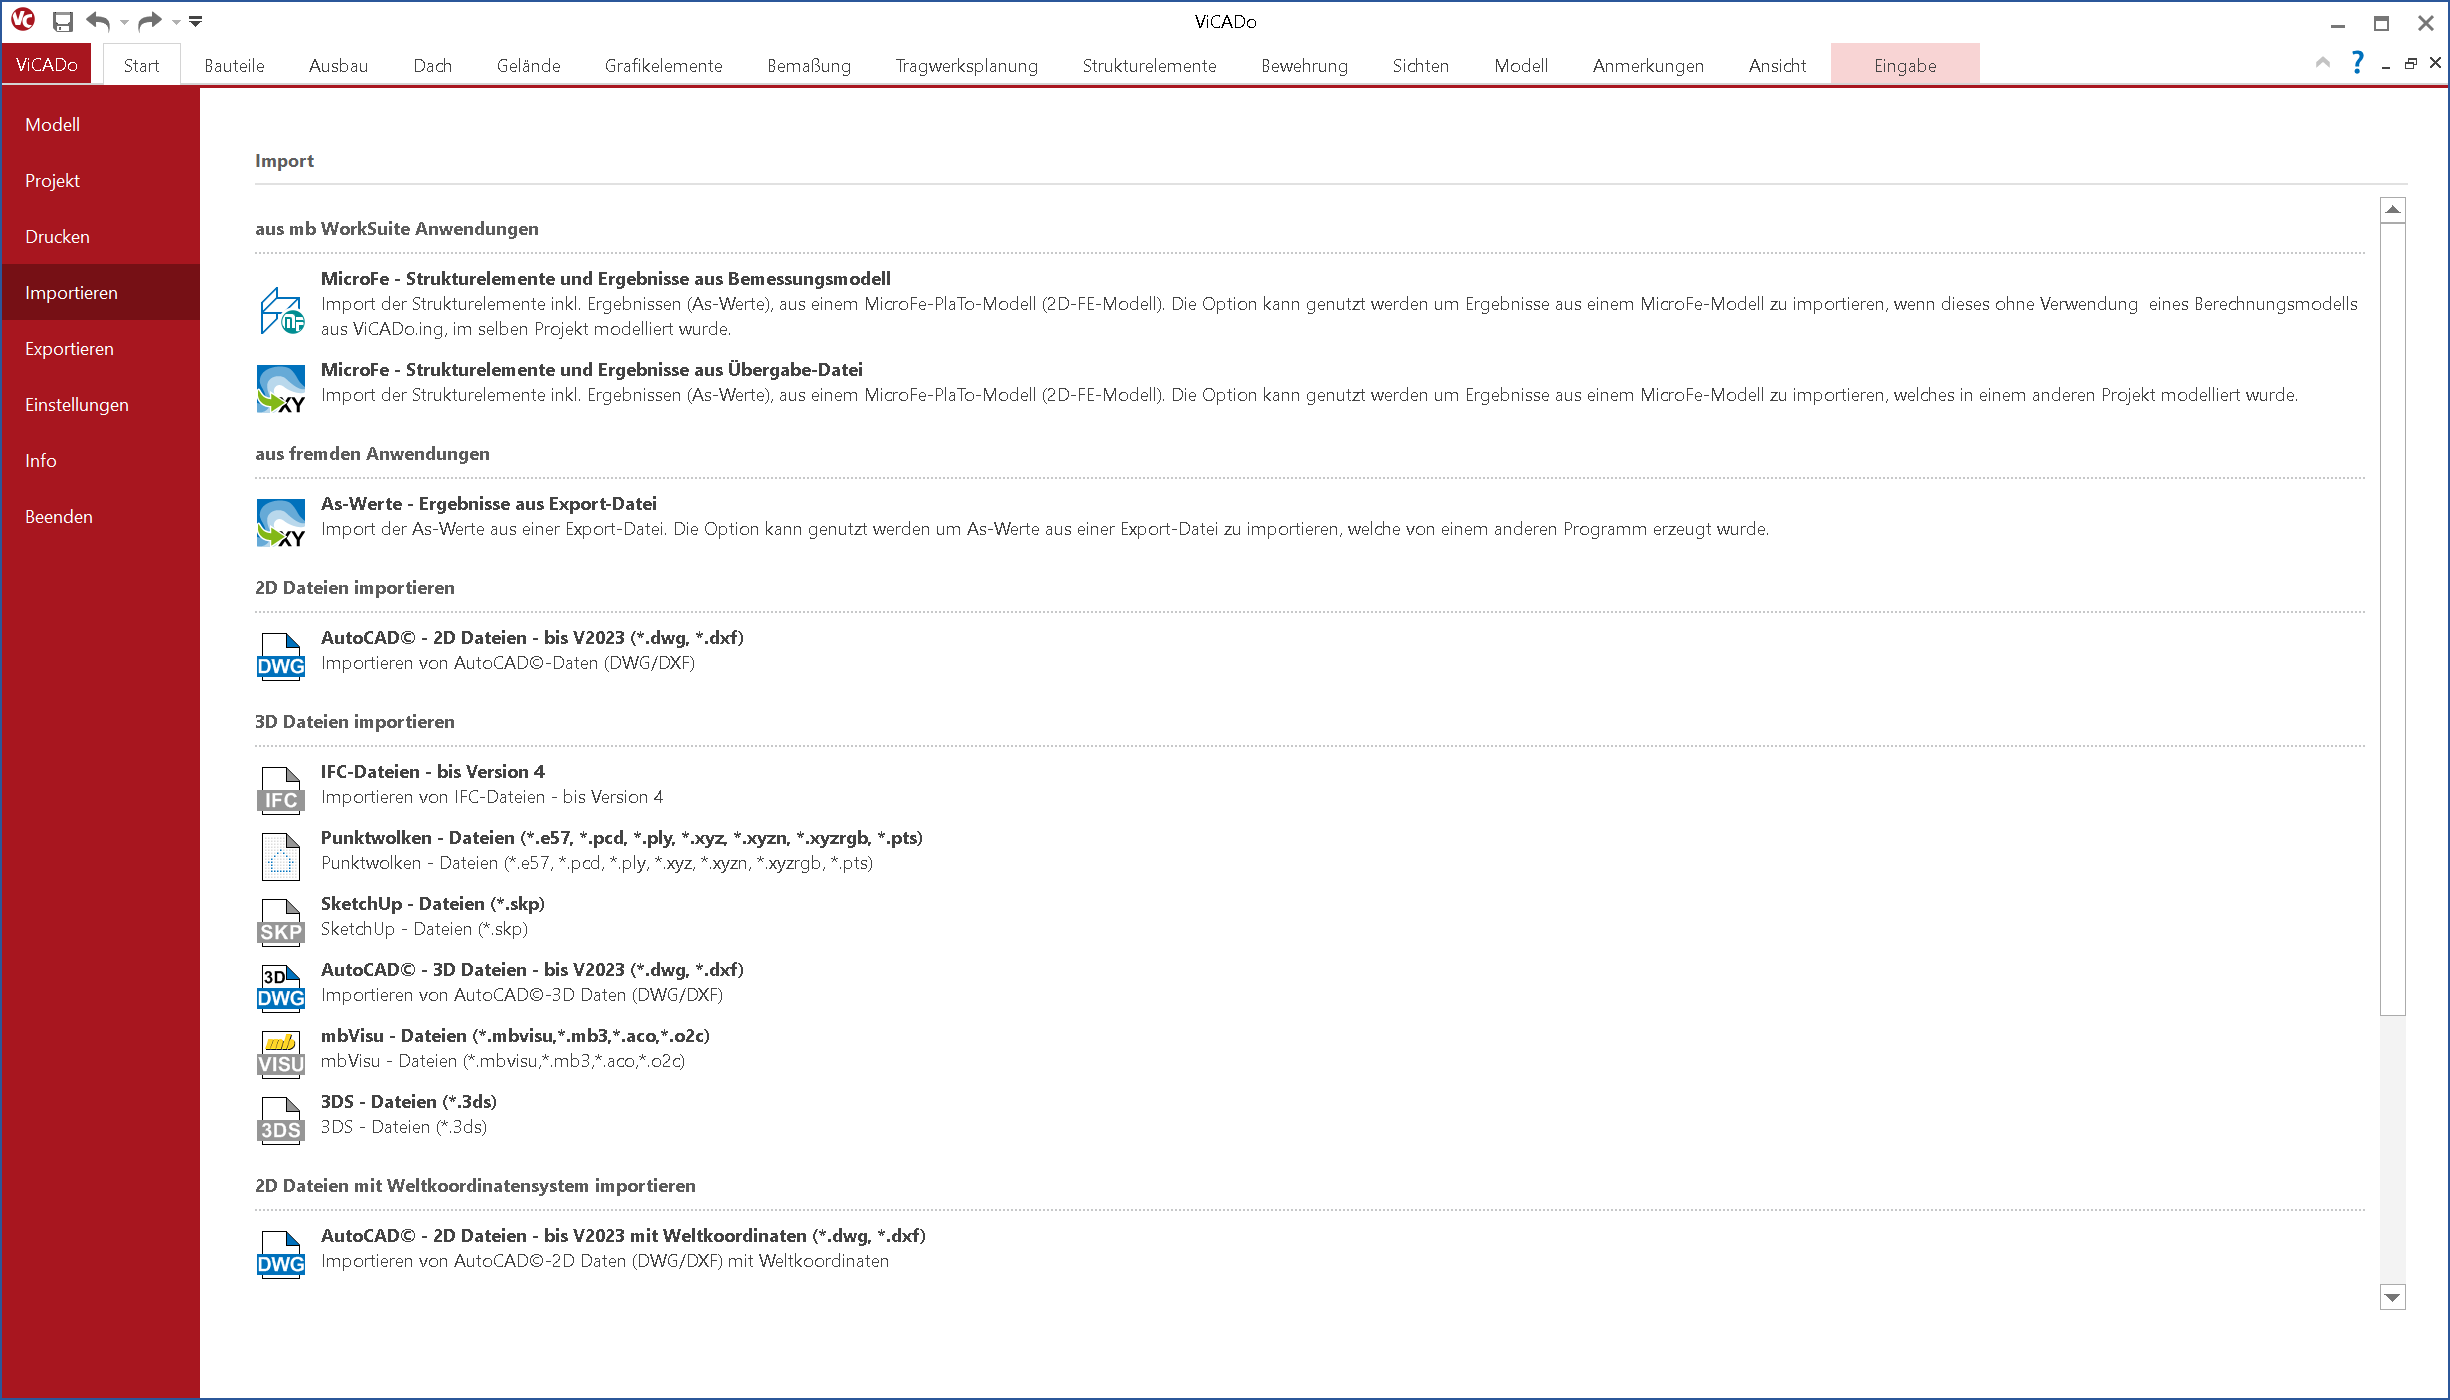This screenshot has height=1400, width=2450.
Task: Open the Strukturelemente ribbon tab
Action: tap(1149, 66)
